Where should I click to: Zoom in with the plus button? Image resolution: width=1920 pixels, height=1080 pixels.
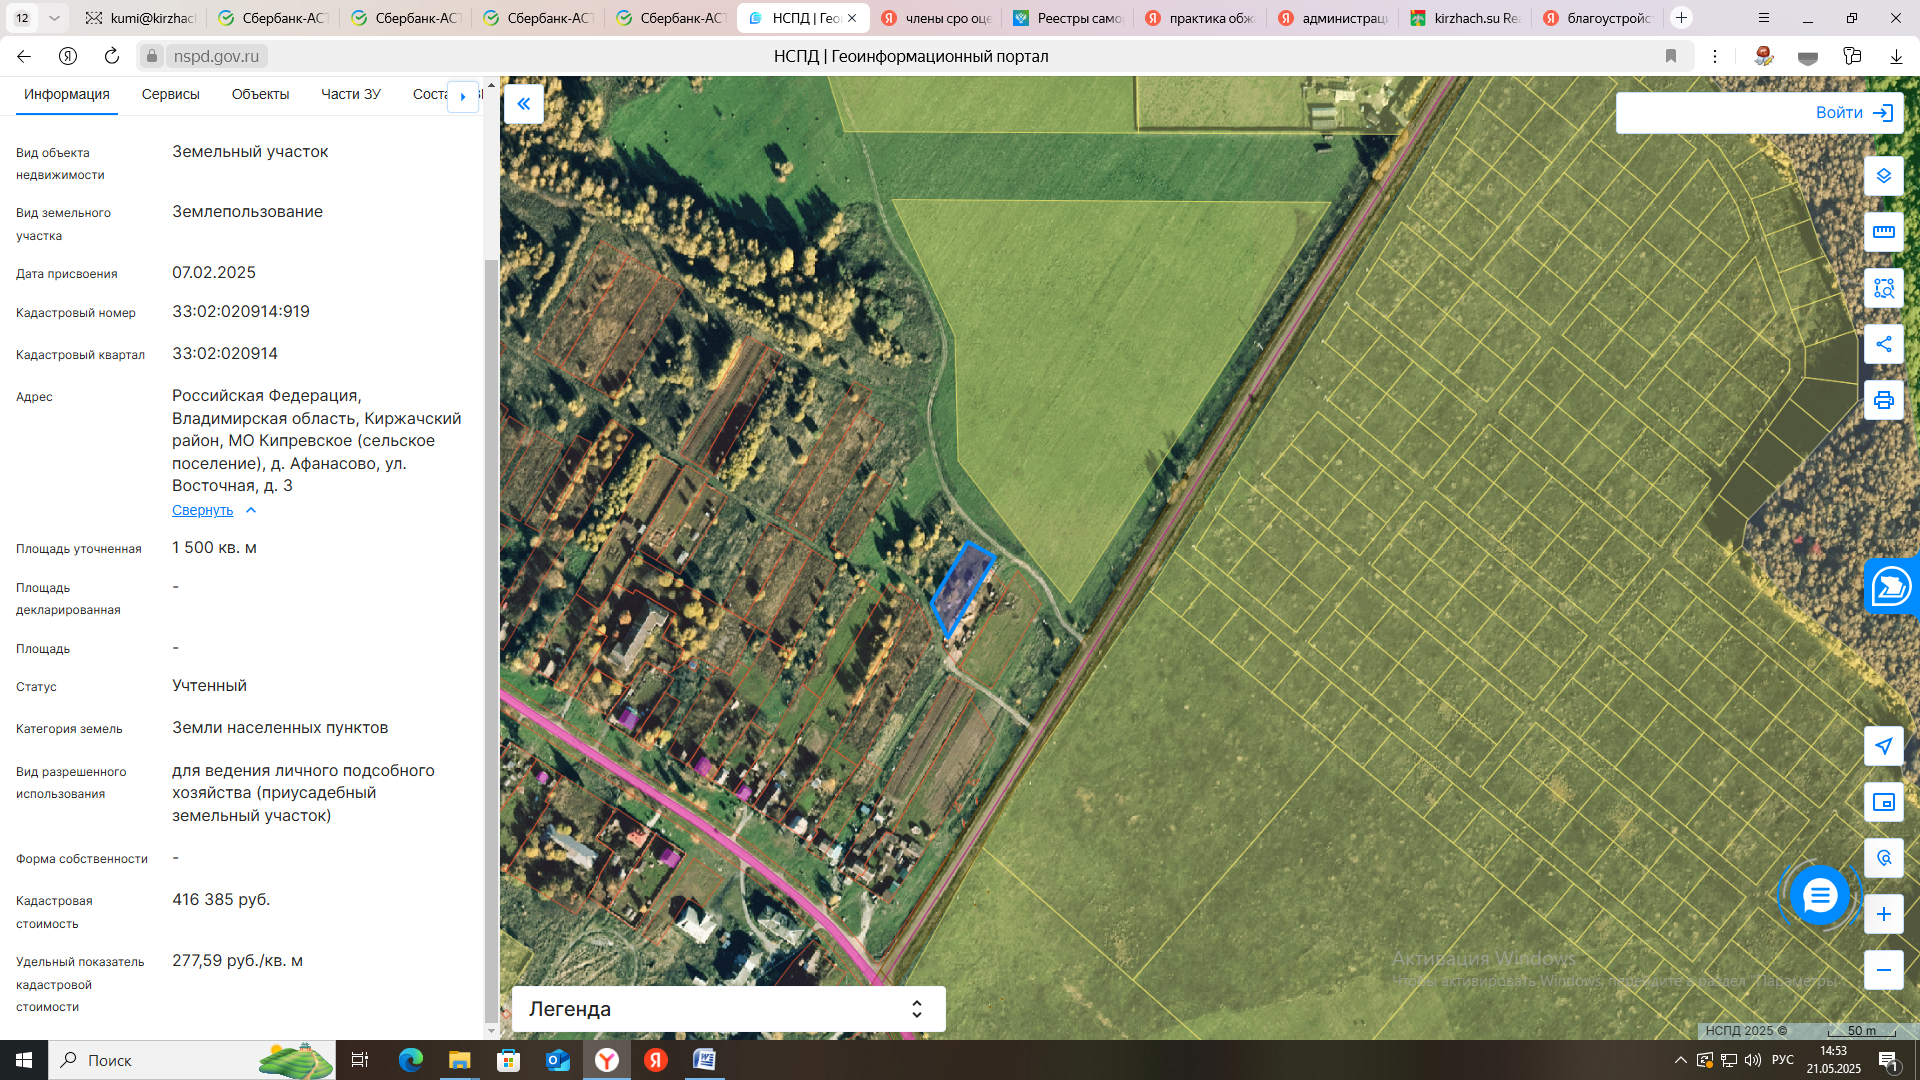pos(1883,914)
